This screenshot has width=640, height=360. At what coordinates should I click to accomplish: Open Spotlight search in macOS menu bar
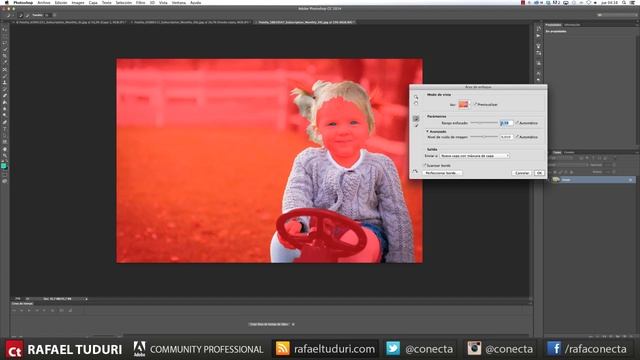[x=624, y=2]
